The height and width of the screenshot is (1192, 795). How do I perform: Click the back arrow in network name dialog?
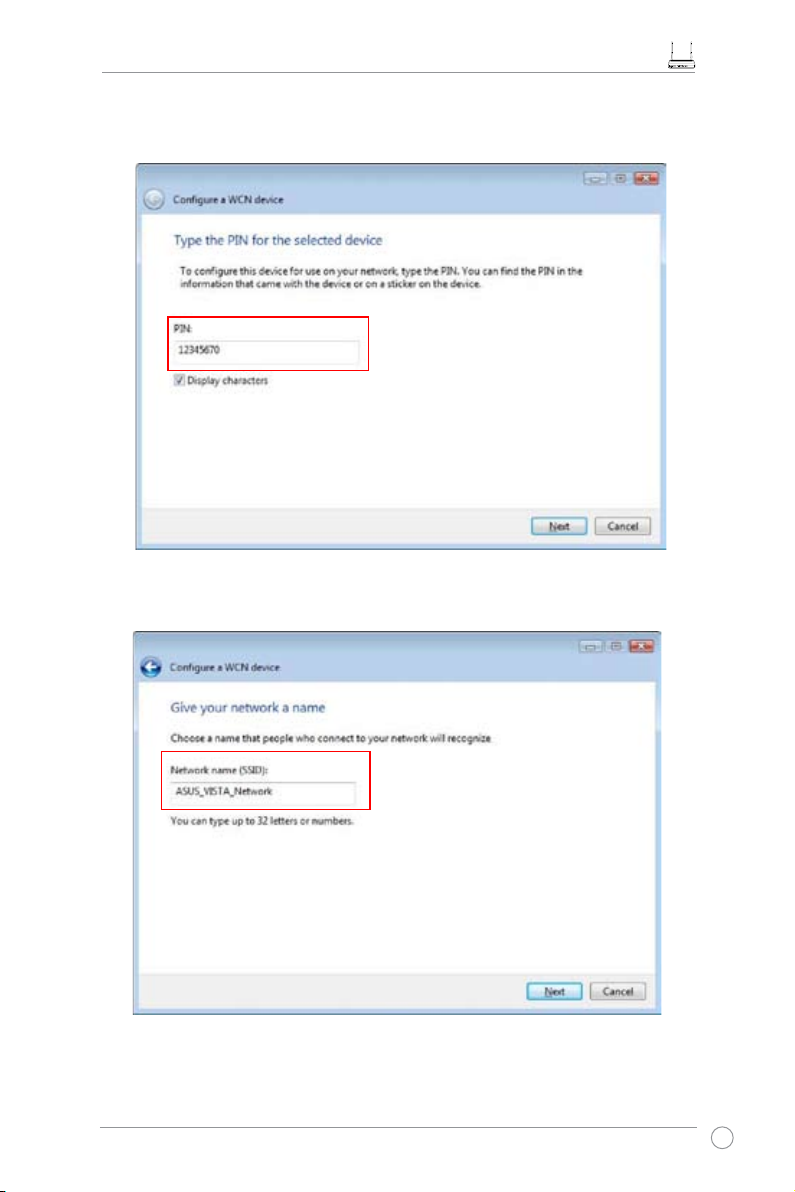coord(151,667)
